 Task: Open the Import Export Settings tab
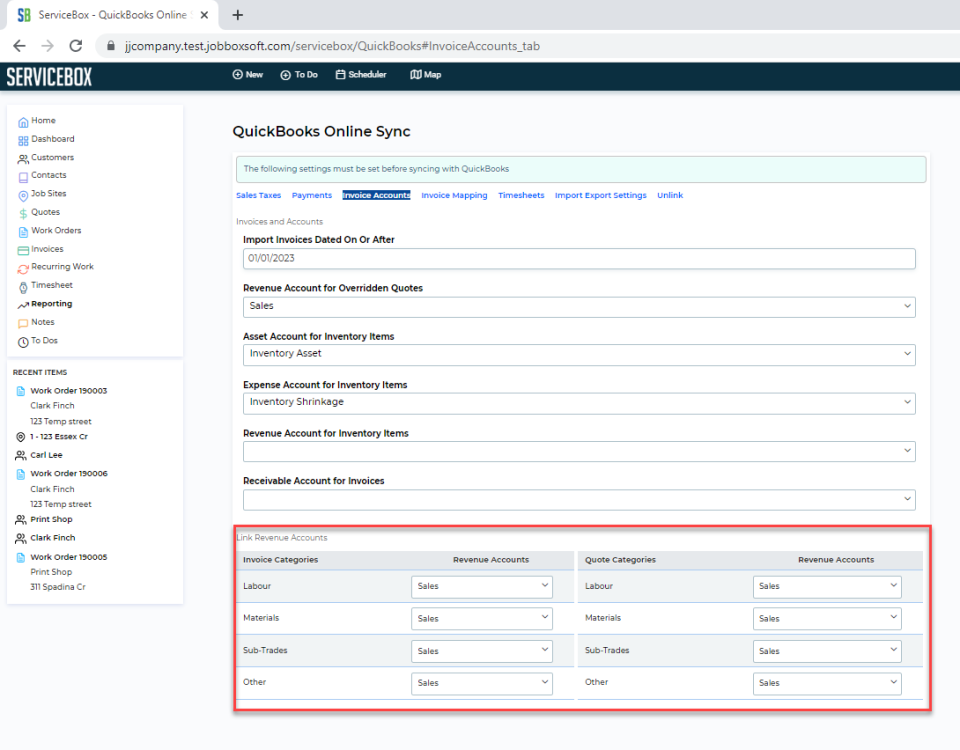pos(601,195)
